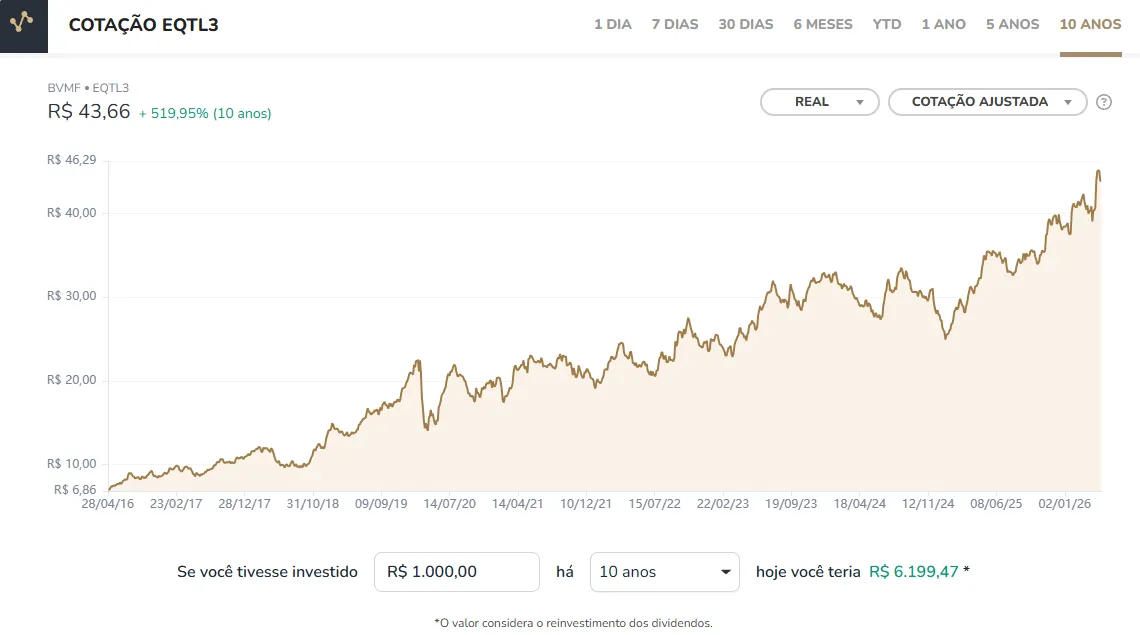Click the 19/09/23 date label
Image resolution: width=1140 pixels, height=635 pixels.
point(791,504)
